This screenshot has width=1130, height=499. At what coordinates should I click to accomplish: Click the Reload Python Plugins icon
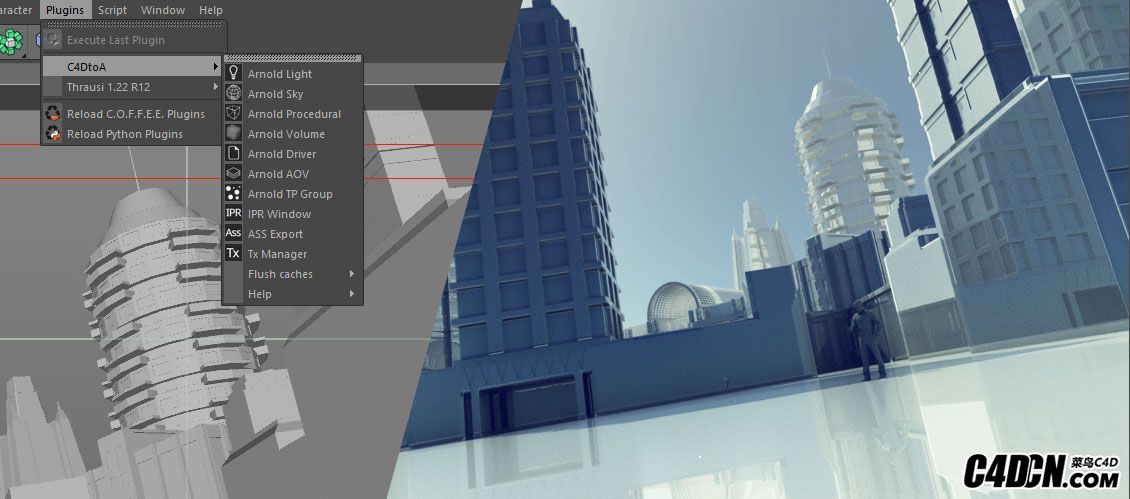click(x=53, y=133)
